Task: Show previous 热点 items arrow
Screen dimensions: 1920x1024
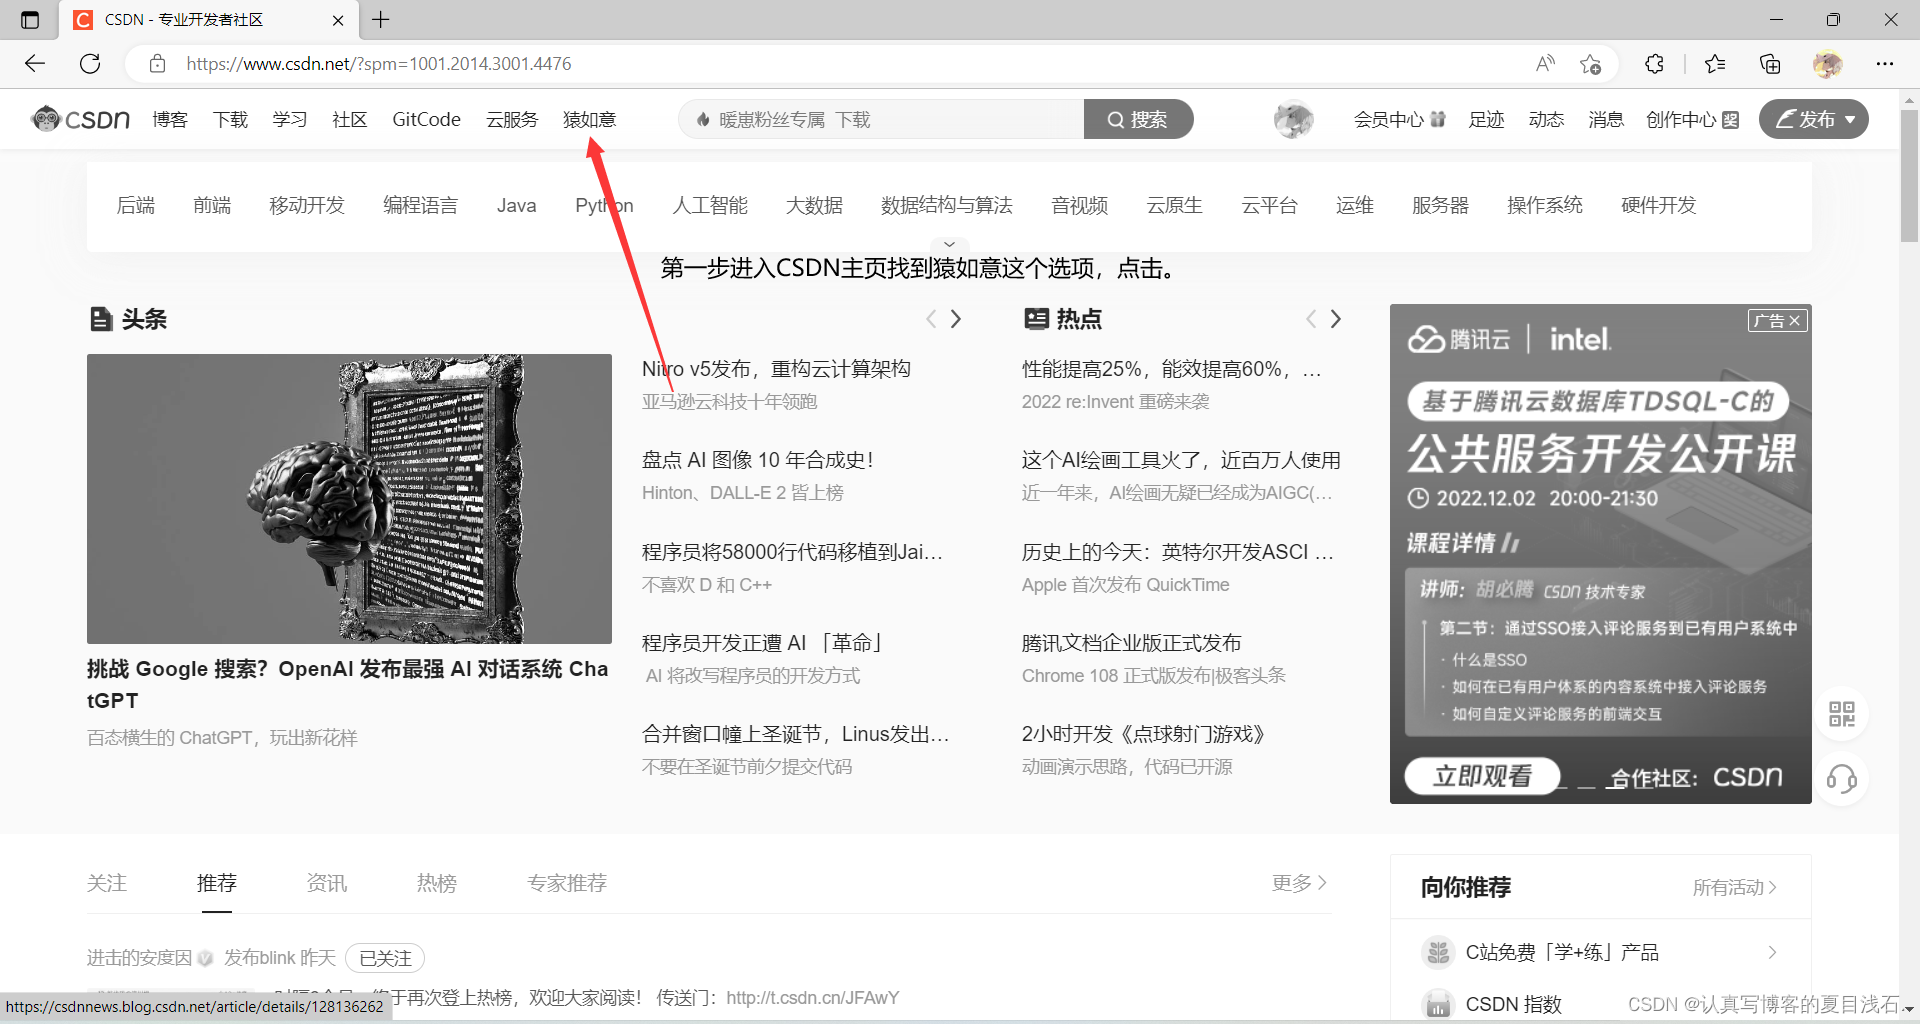Action: pyautogui.click(x=1311, y=319)
